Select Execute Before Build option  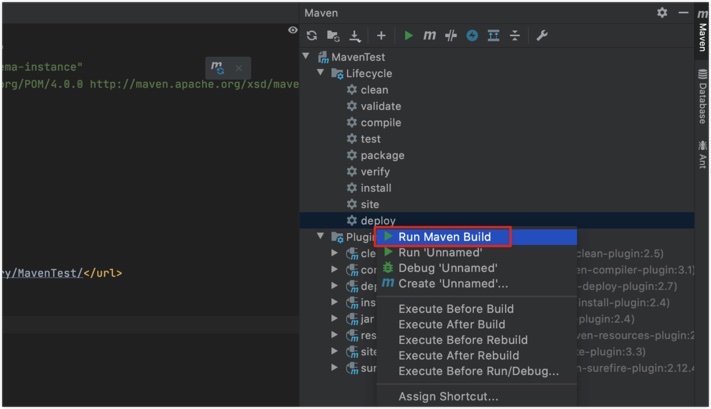click(x=477, y=309)
